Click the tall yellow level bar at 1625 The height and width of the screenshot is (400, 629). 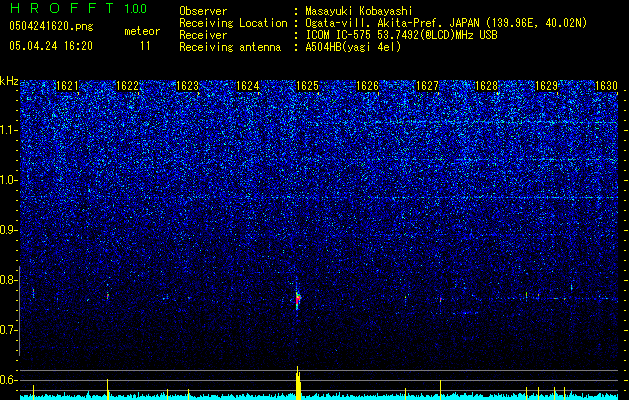tap(298, 384)
